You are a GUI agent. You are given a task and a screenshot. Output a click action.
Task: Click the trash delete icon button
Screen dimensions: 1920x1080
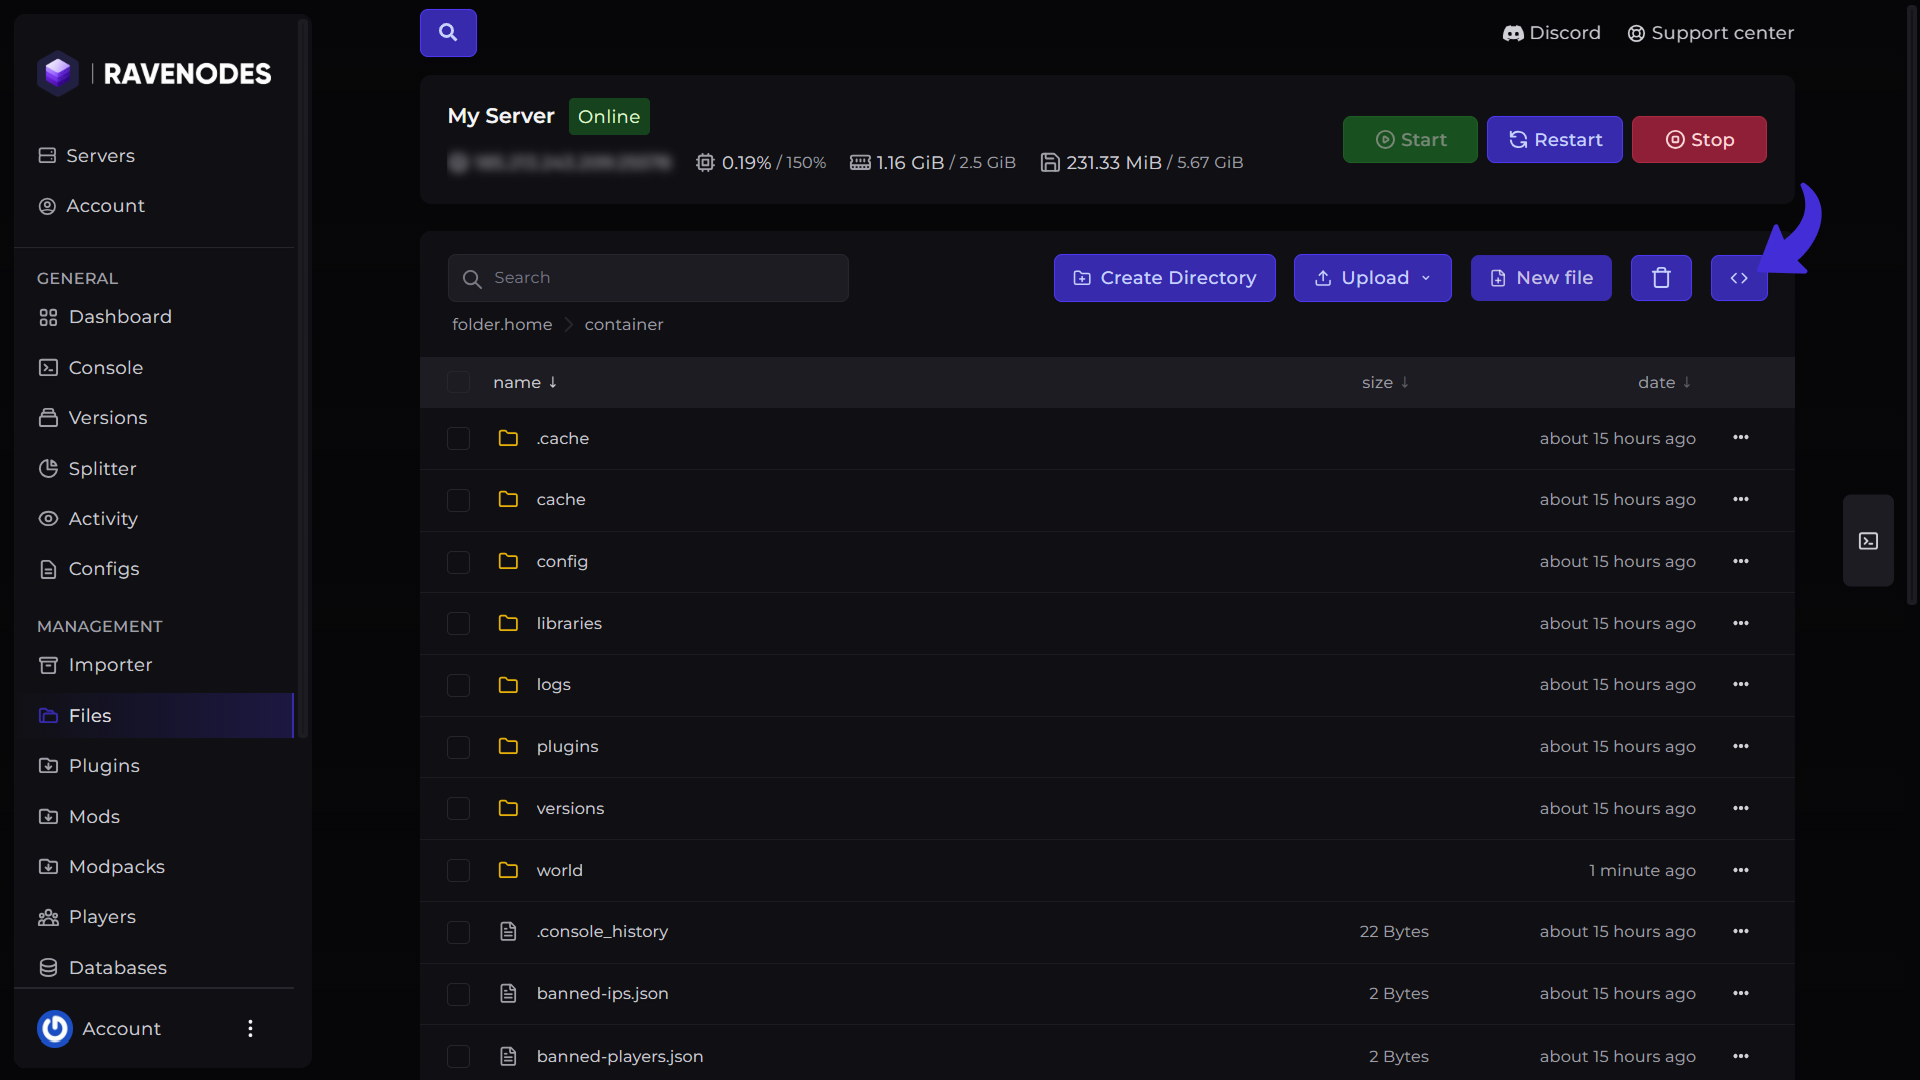(x=1661, y=278)
